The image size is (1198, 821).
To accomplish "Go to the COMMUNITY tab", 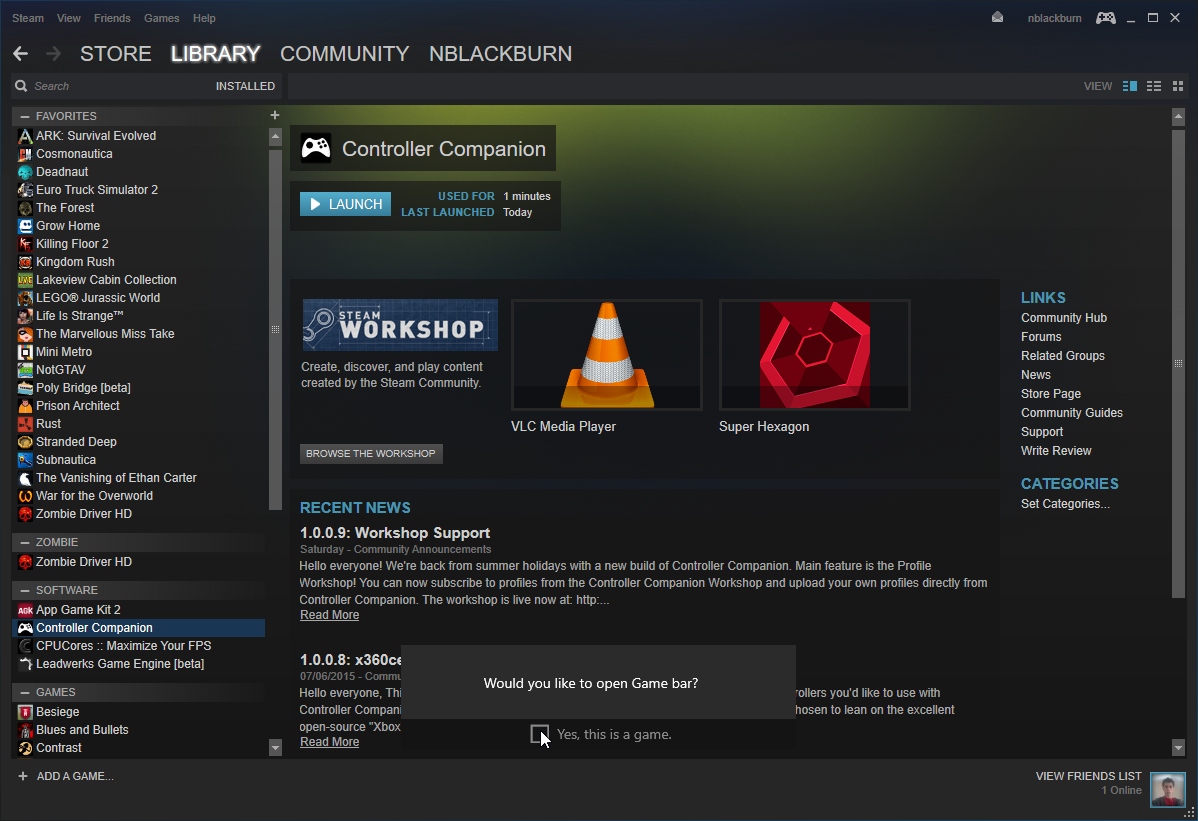I will [345, 53].
